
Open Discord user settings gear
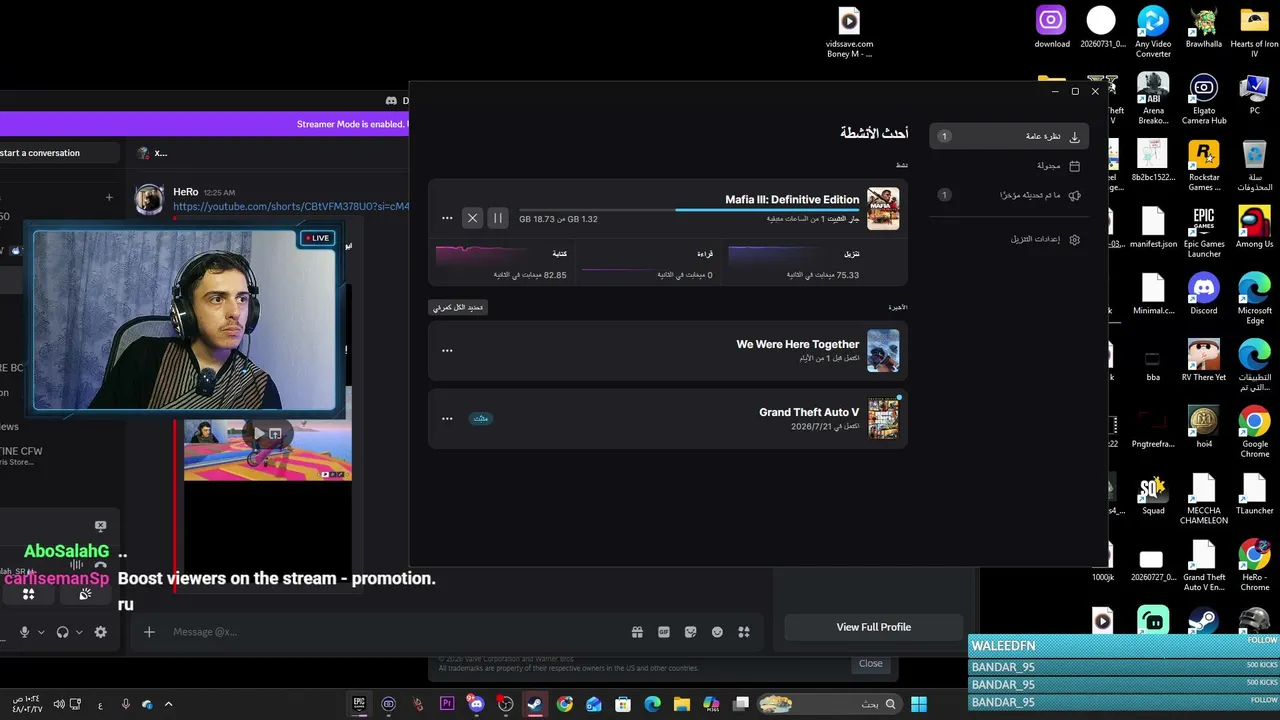coord(100,632)
